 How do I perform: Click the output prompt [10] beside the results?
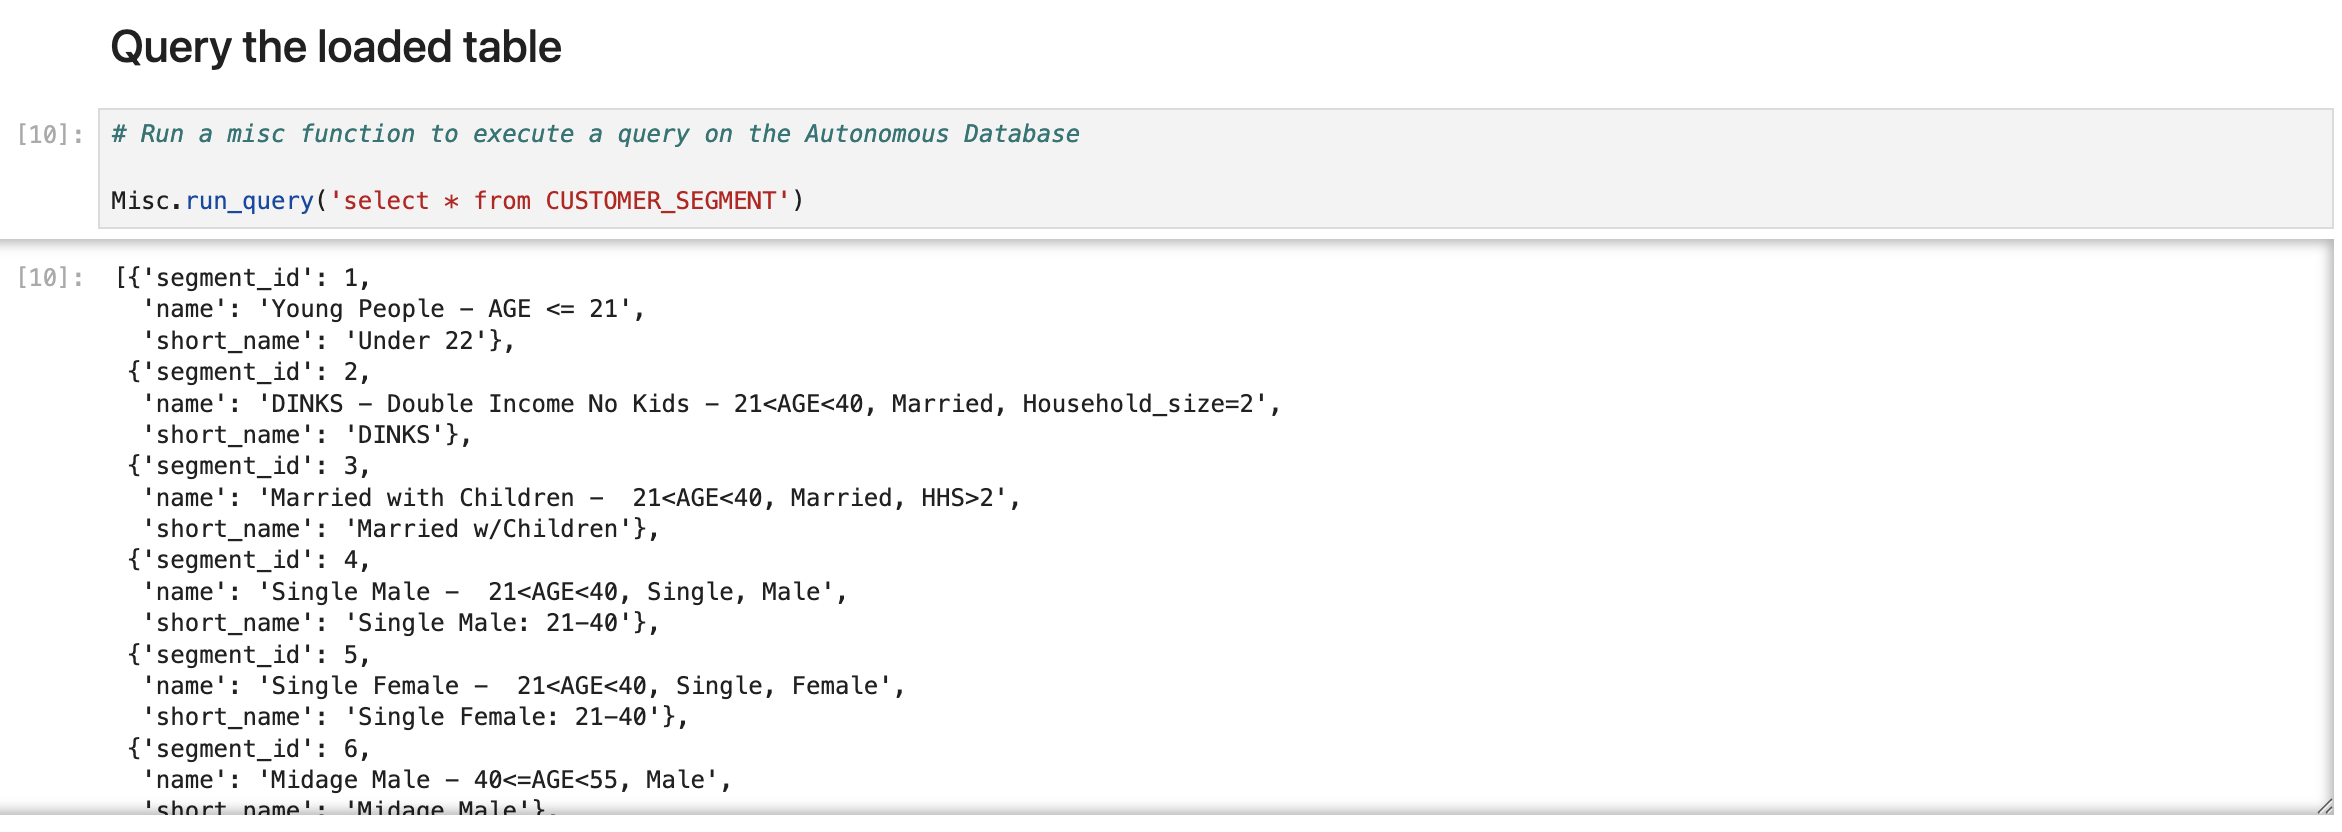[50, 277]
